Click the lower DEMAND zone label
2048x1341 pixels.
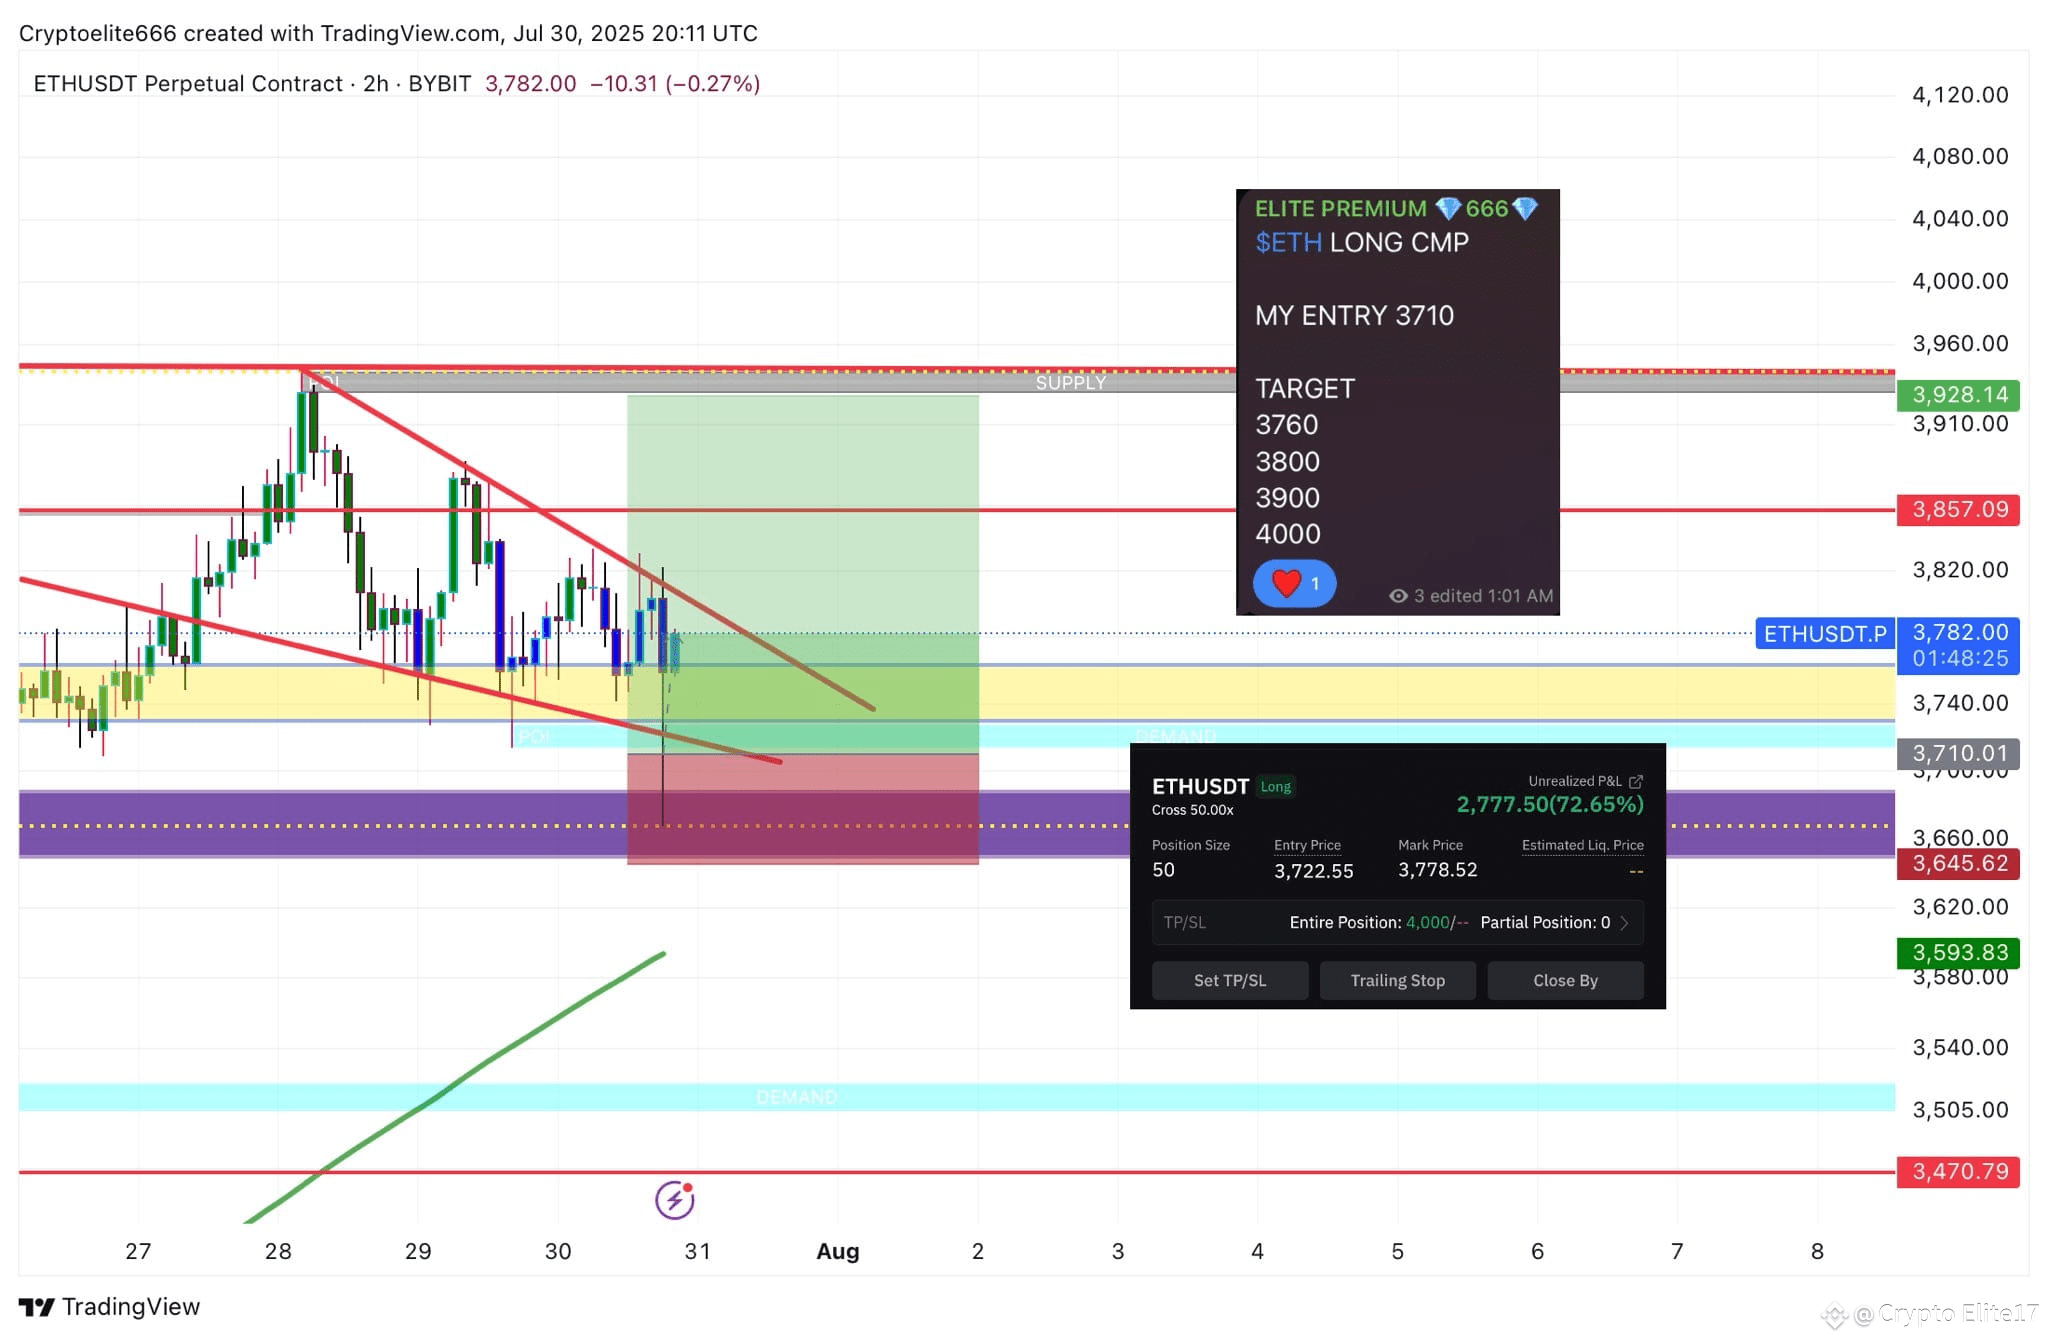[x=796, y=1097]
